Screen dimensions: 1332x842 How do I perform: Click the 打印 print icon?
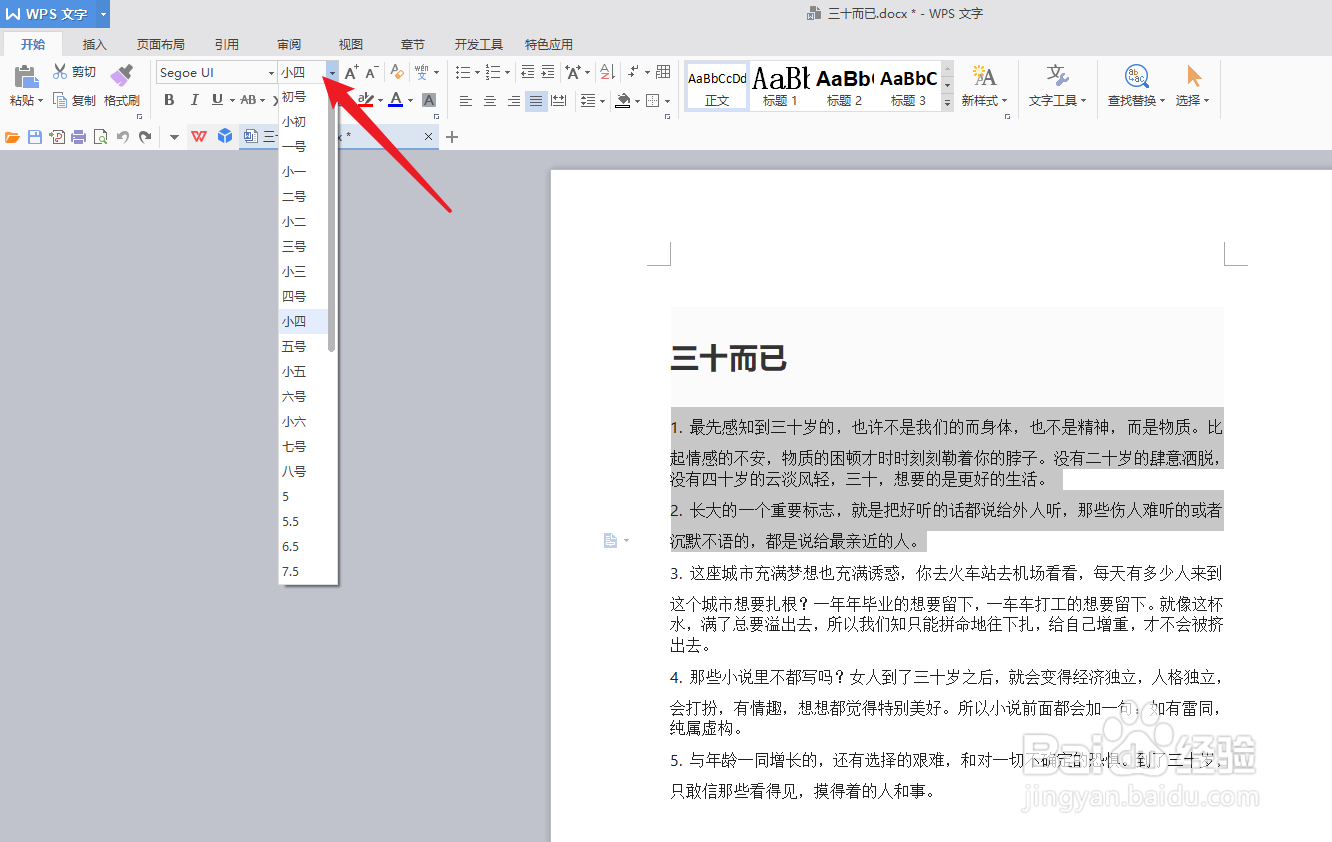(x=78, y=136)
